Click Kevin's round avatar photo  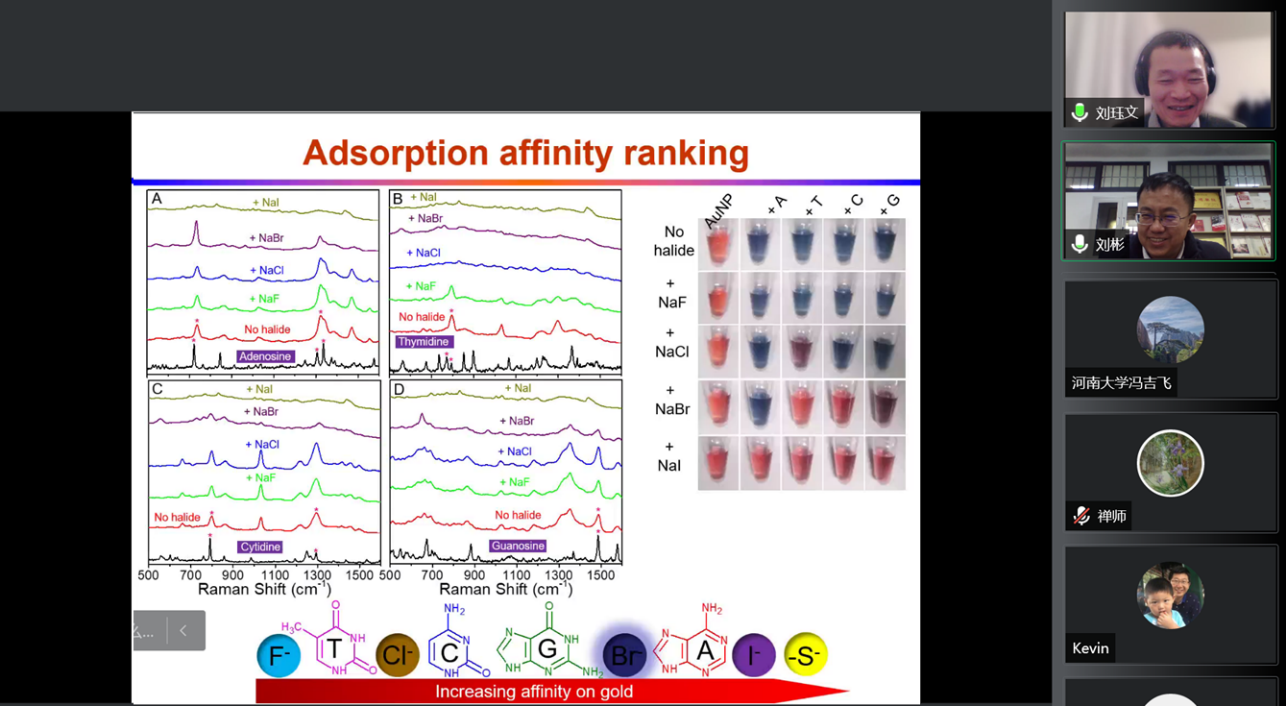point(1169,596)
